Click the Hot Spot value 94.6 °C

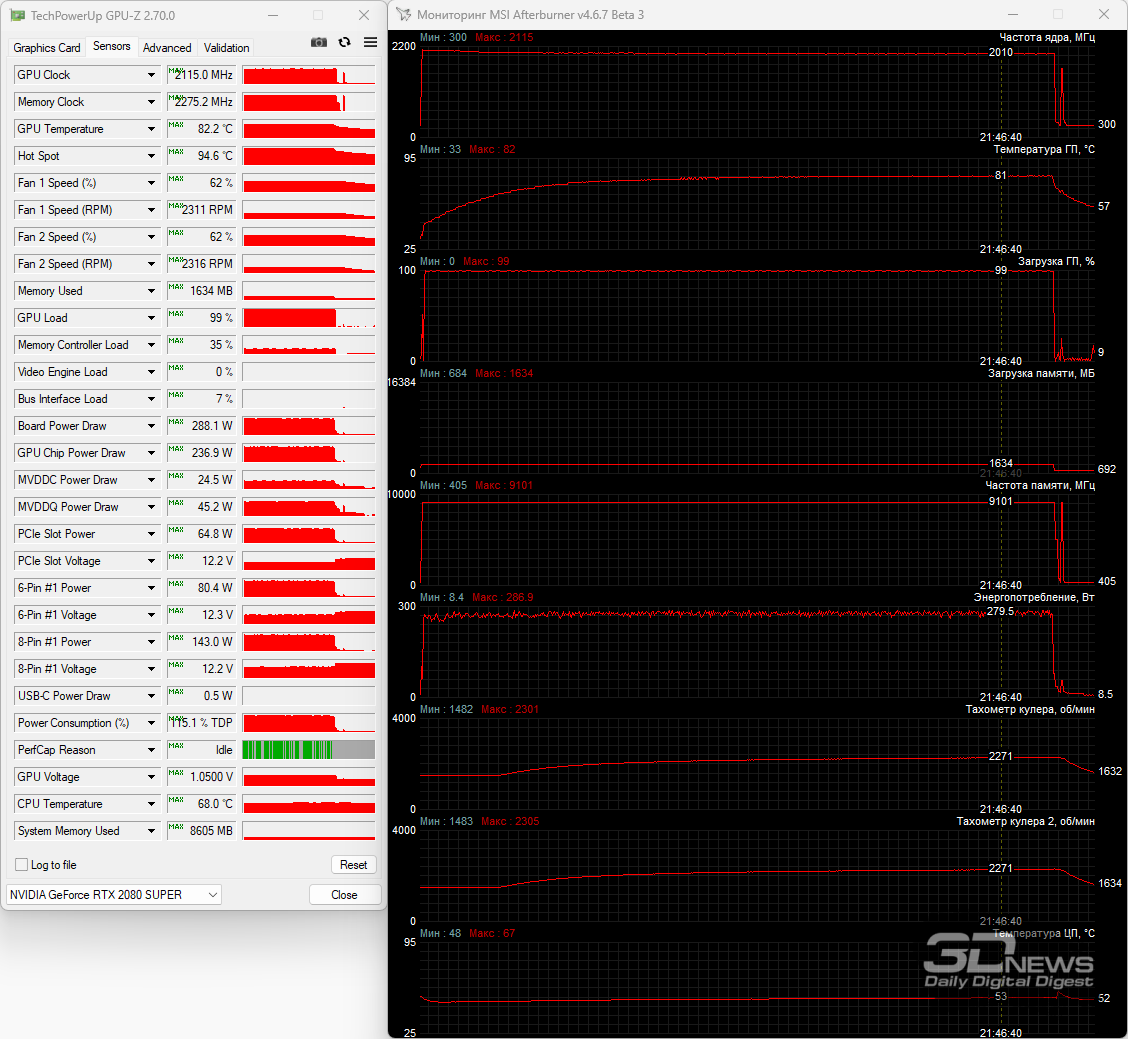click(201, 156)
